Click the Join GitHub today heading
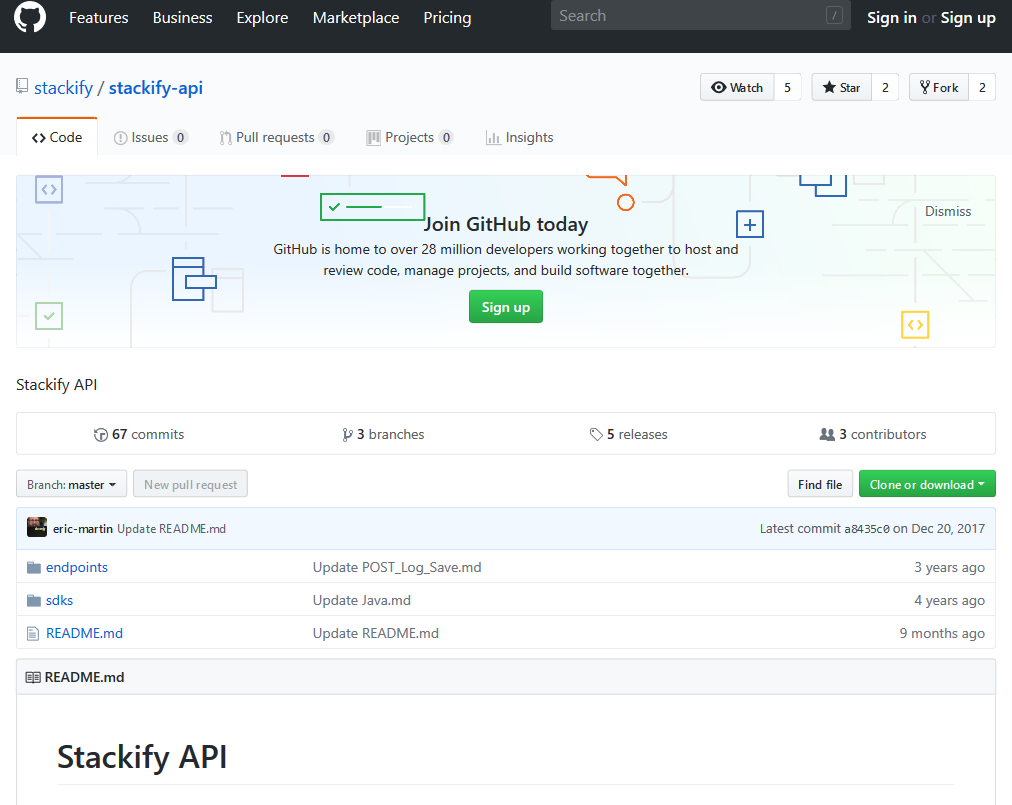 506,224
